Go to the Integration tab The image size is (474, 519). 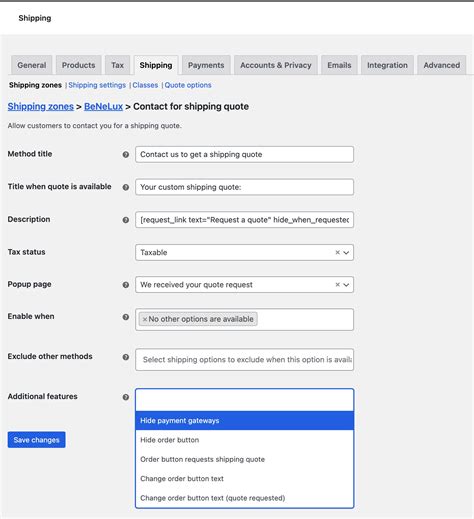coord(387,65)
